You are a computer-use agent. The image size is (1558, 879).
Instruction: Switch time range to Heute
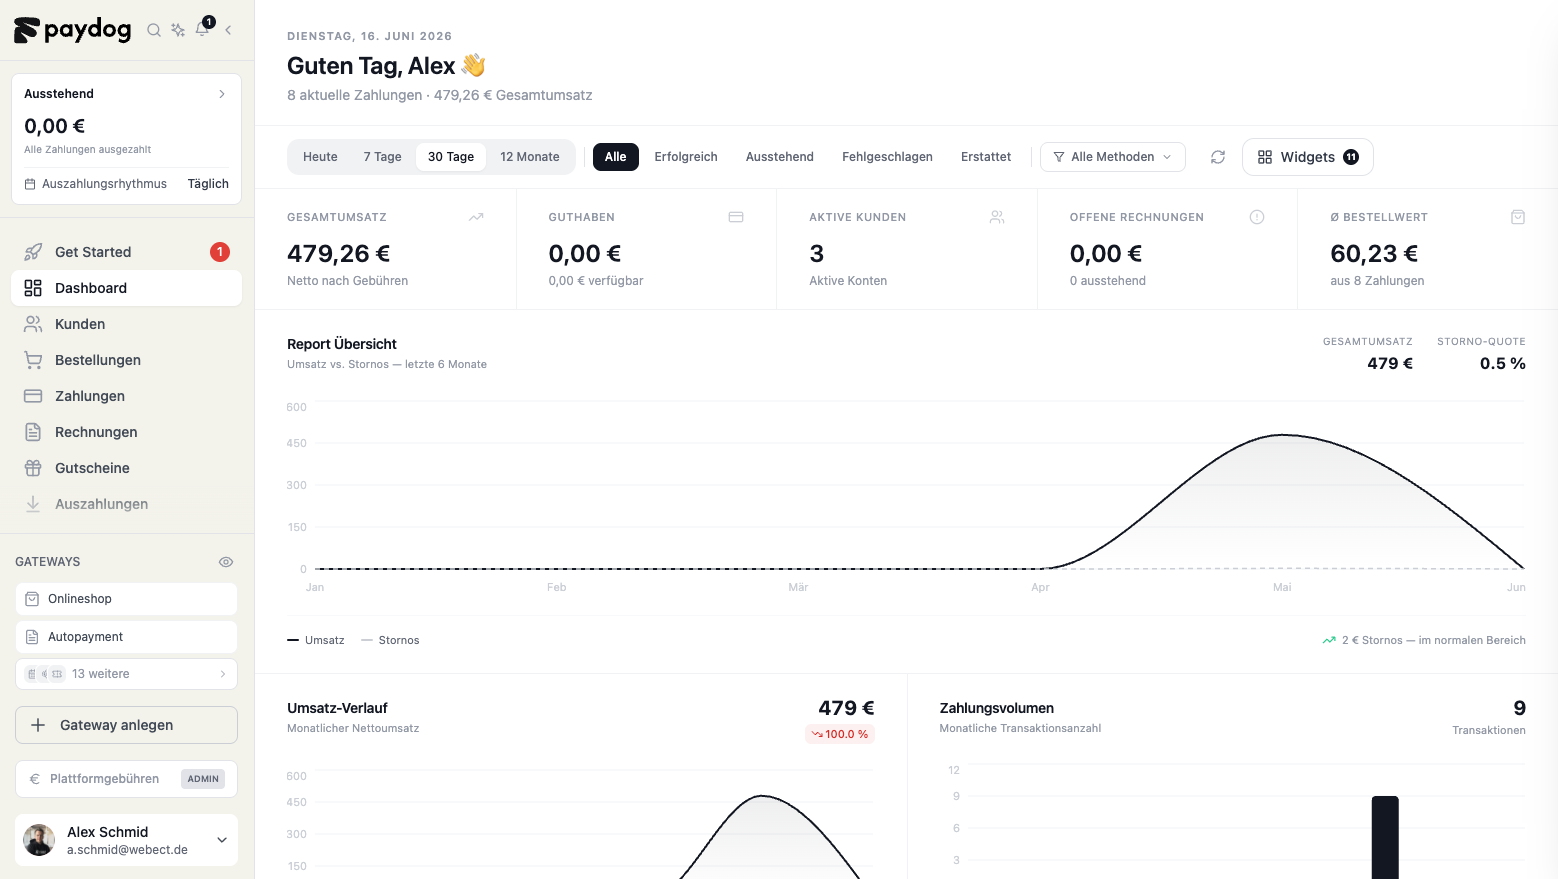pos(320,157)
